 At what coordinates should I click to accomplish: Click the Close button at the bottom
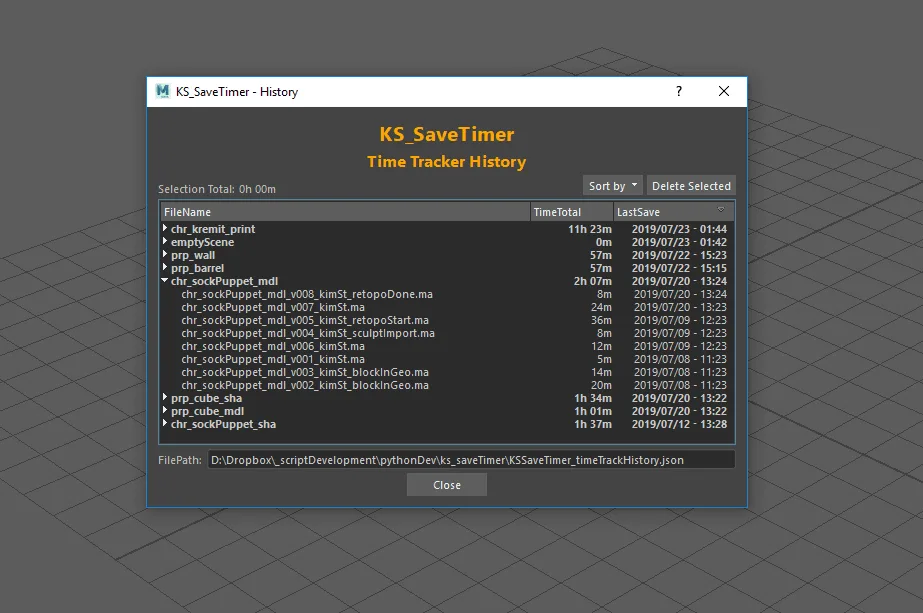447,485
